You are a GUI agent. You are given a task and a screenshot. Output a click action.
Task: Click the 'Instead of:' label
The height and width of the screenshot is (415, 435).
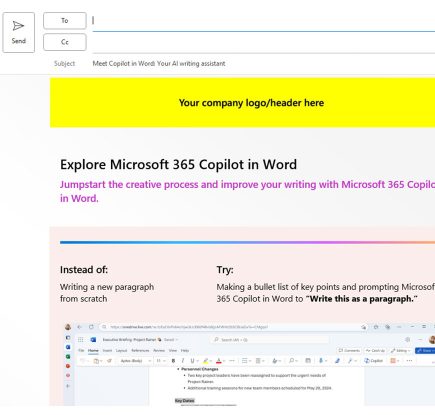click(x=84, y=270)
